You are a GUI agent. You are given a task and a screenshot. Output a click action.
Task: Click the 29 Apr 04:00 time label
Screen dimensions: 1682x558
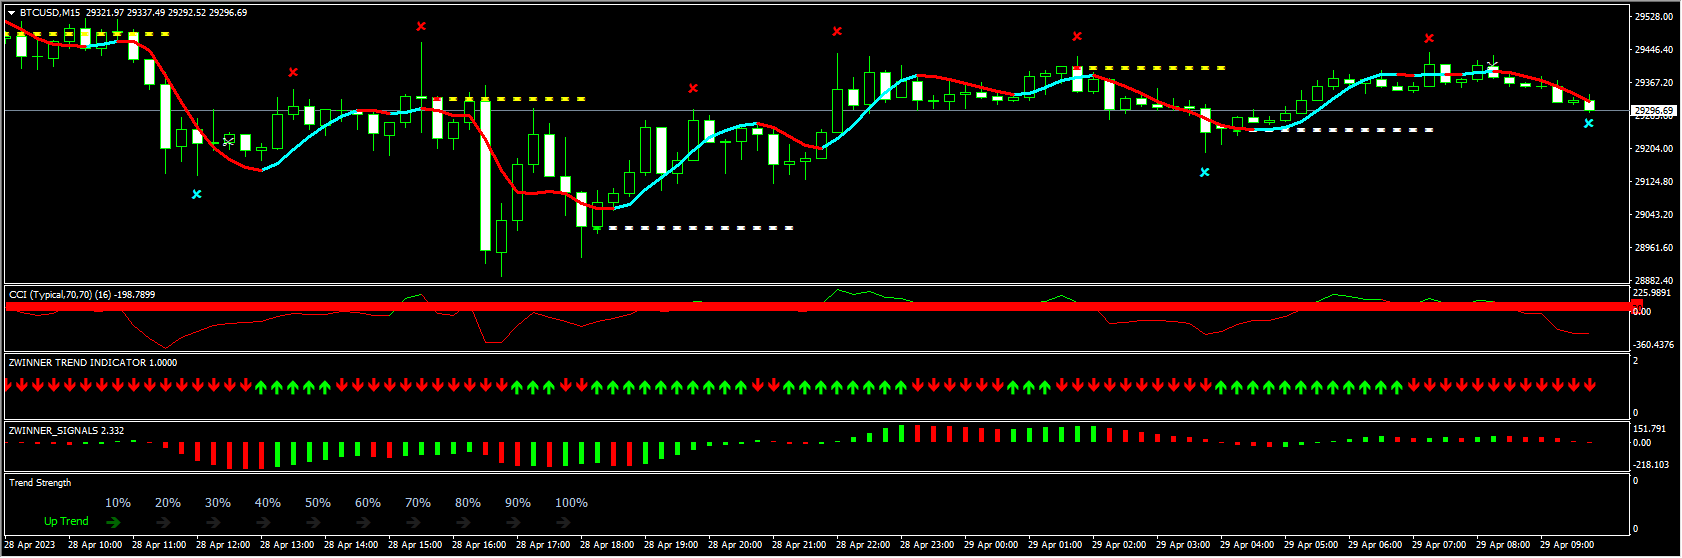1247,545
